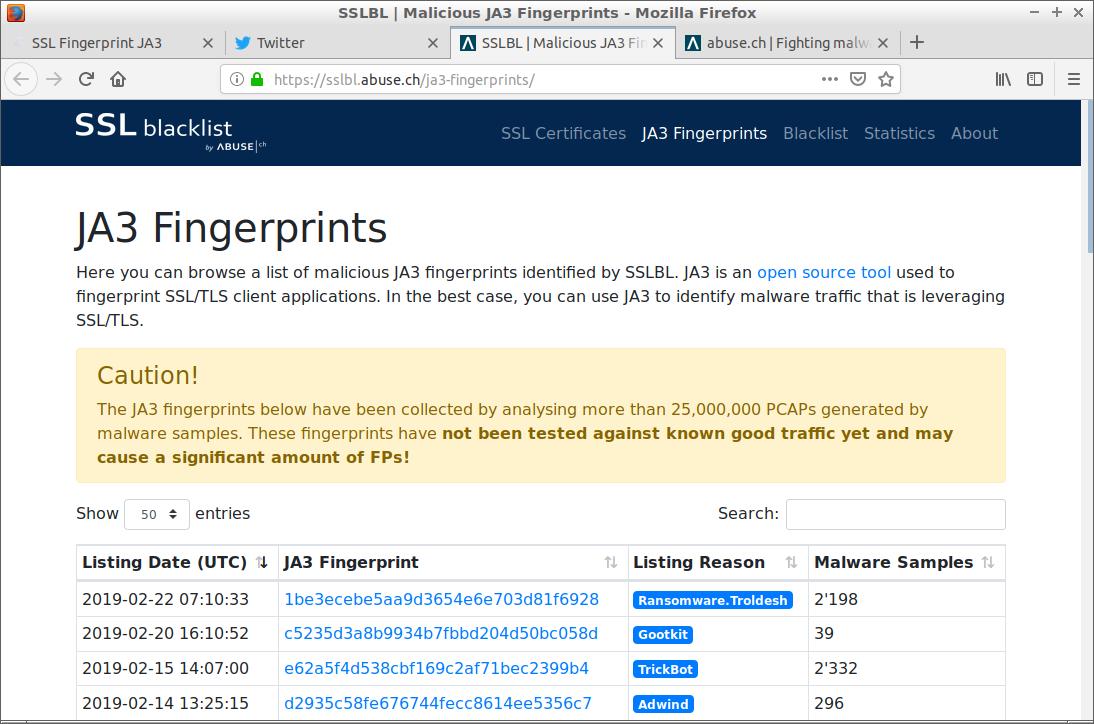Viewport: 1094px width, 724px height.
Task: Click the Firefox icon in title bar
Action: (15, 13)
